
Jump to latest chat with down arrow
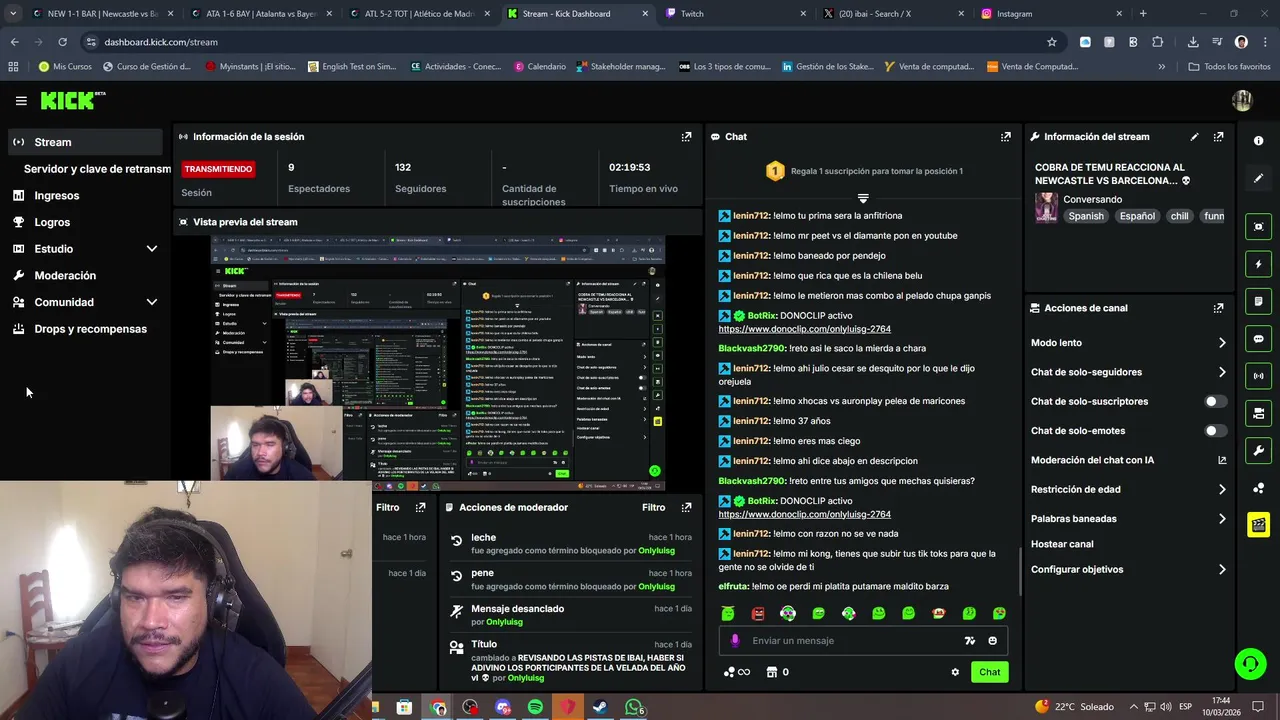pos(863,198)
